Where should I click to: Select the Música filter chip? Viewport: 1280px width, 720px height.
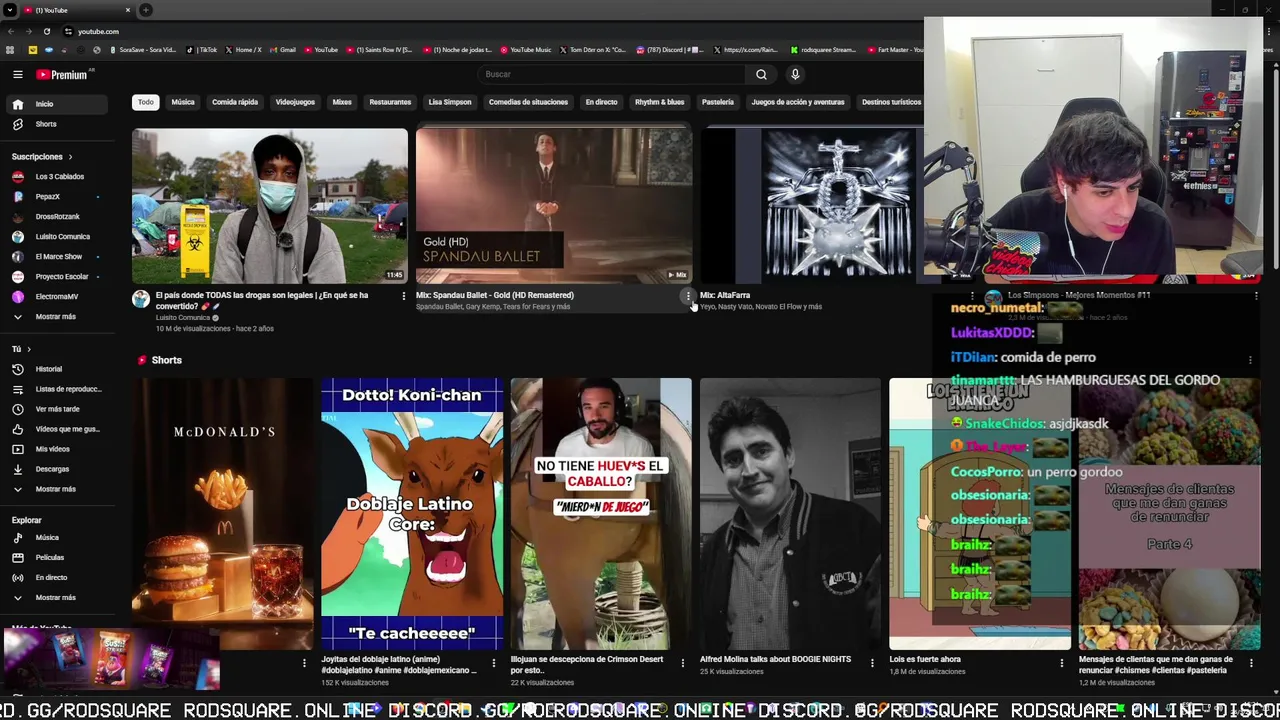183,102
